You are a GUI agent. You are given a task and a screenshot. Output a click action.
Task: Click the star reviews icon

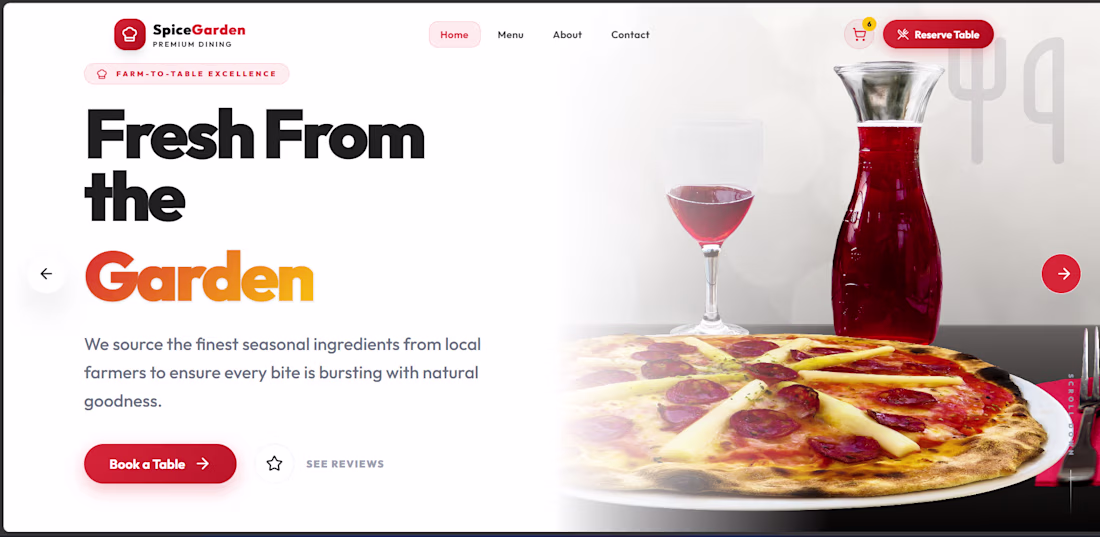click(x=274, y=463)
